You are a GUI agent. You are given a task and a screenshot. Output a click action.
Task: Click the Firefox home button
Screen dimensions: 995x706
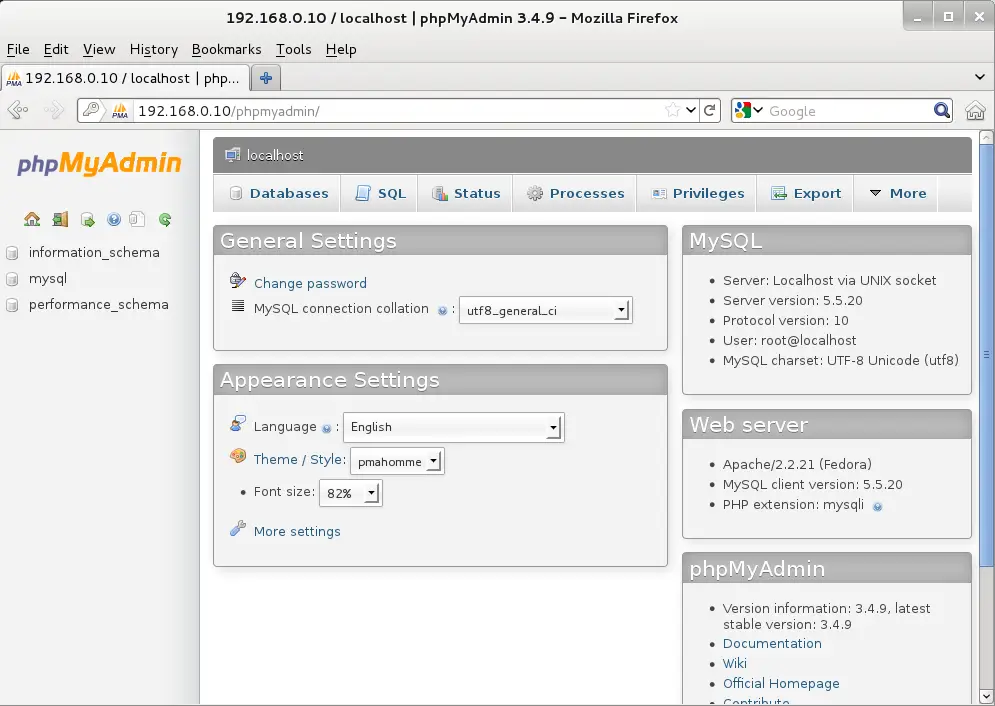pos(975,110)
